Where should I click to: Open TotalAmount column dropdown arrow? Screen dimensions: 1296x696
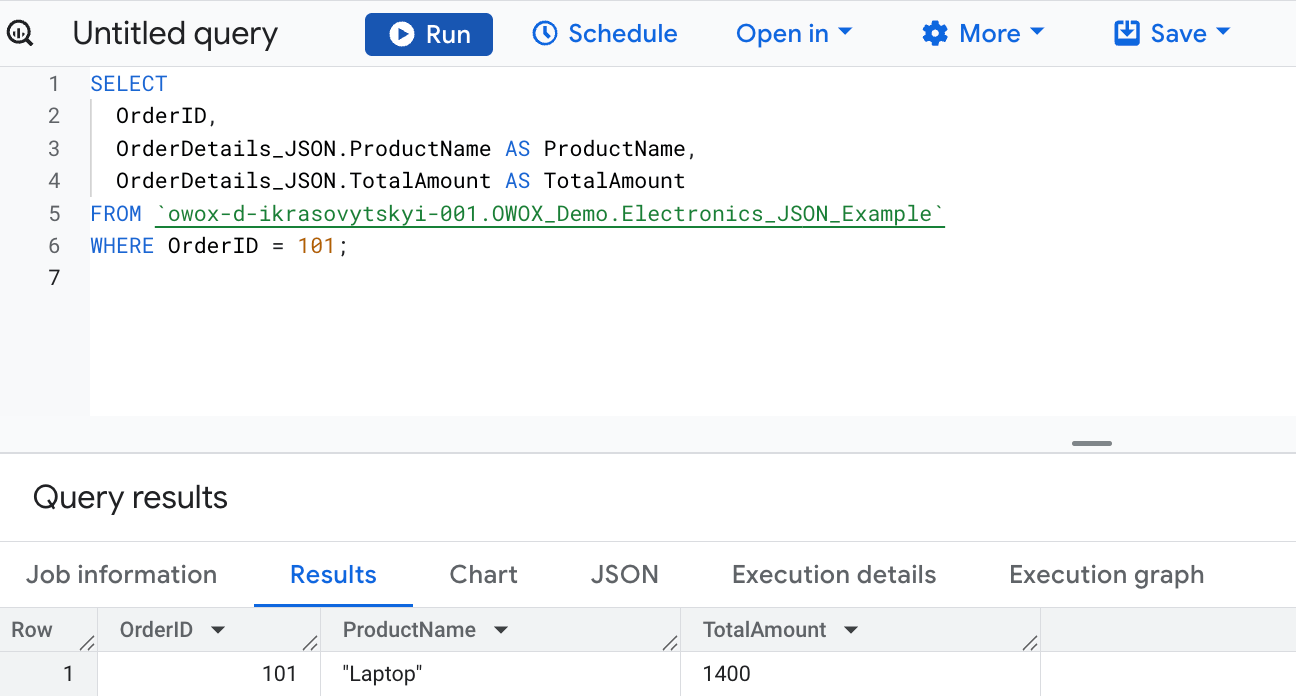[x=851, y=630]
